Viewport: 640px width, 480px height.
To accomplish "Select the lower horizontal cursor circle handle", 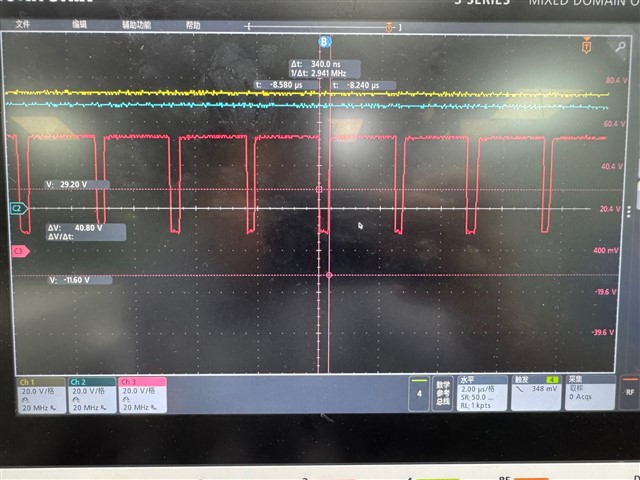I will tap(329, 276).
